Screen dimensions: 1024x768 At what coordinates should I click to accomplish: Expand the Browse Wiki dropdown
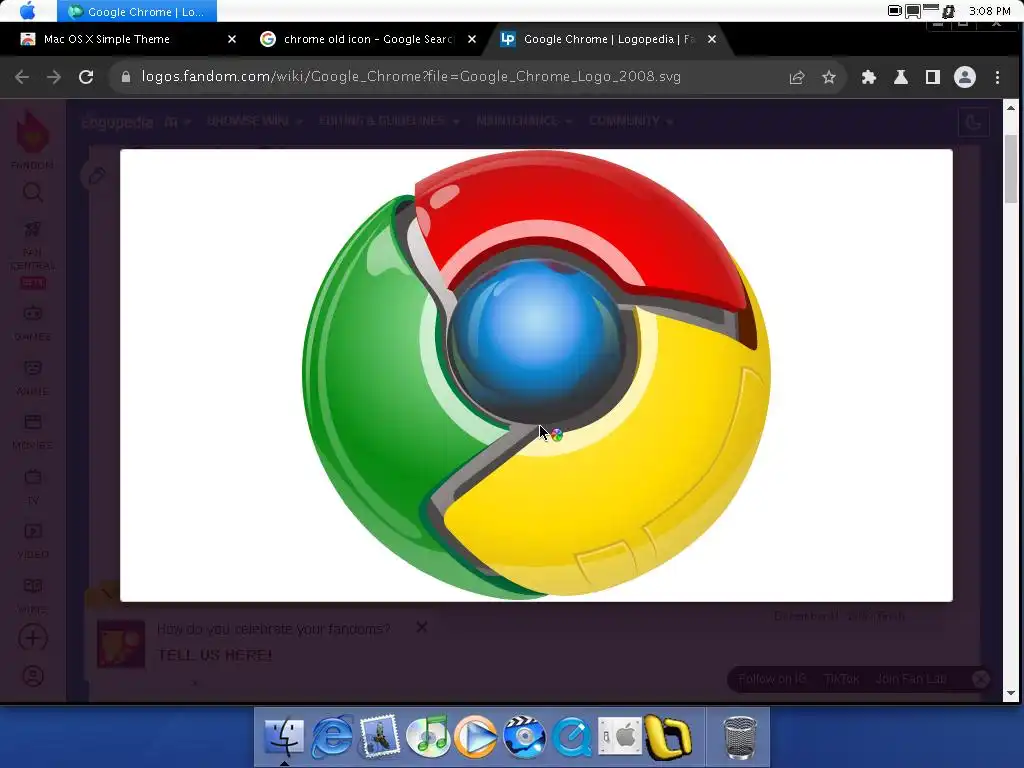tap(254, 121)
